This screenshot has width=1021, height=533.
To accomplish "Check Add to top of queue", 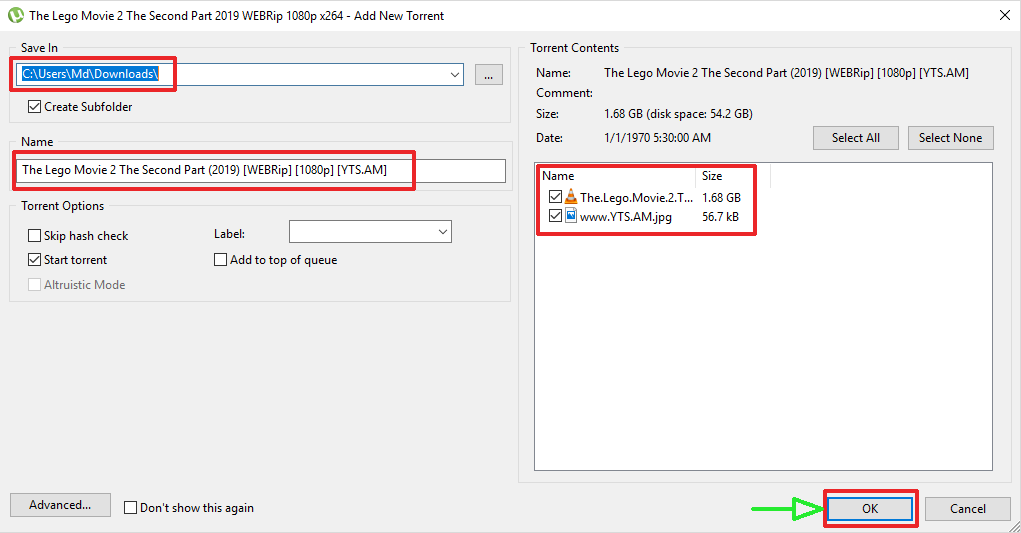I will click(x=220, y=260).
